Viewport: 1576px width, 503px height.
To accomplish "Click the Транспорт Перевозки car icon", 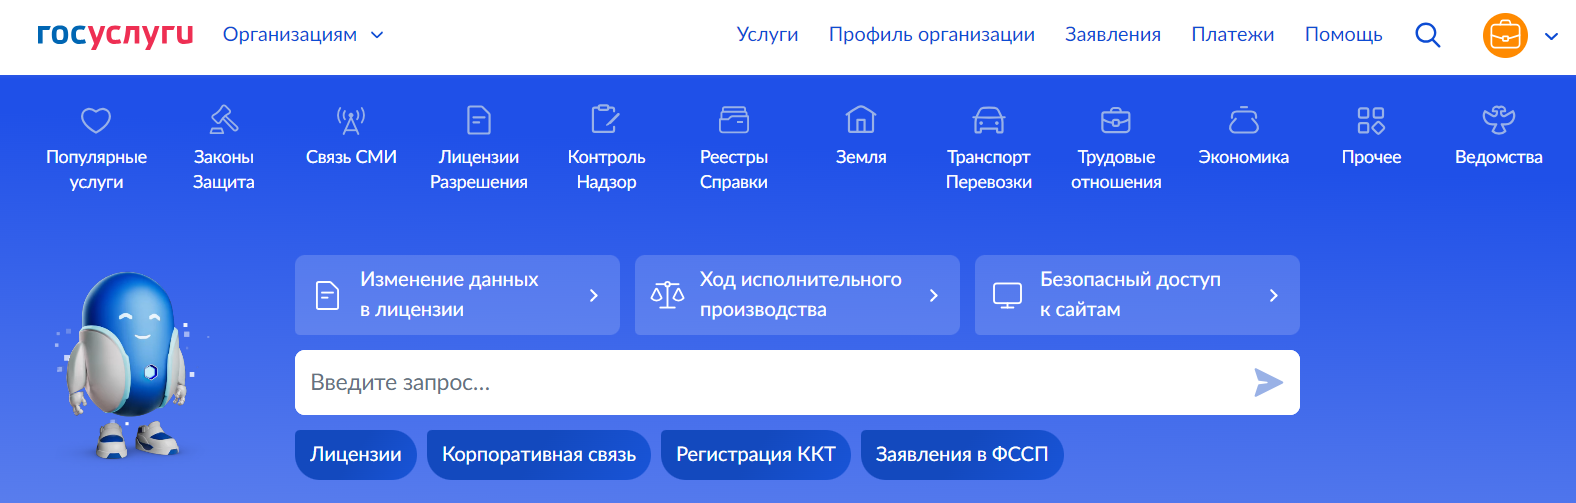I will [x=989, y=121].
